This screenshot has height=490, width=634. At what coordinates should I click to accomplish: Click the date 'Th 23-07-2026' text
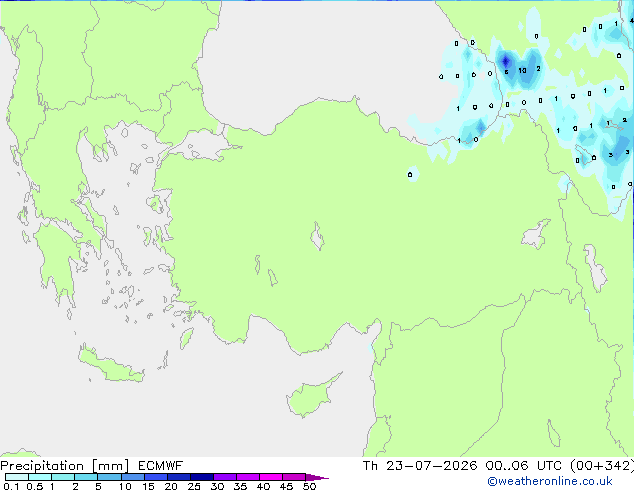tap(420, 466)
